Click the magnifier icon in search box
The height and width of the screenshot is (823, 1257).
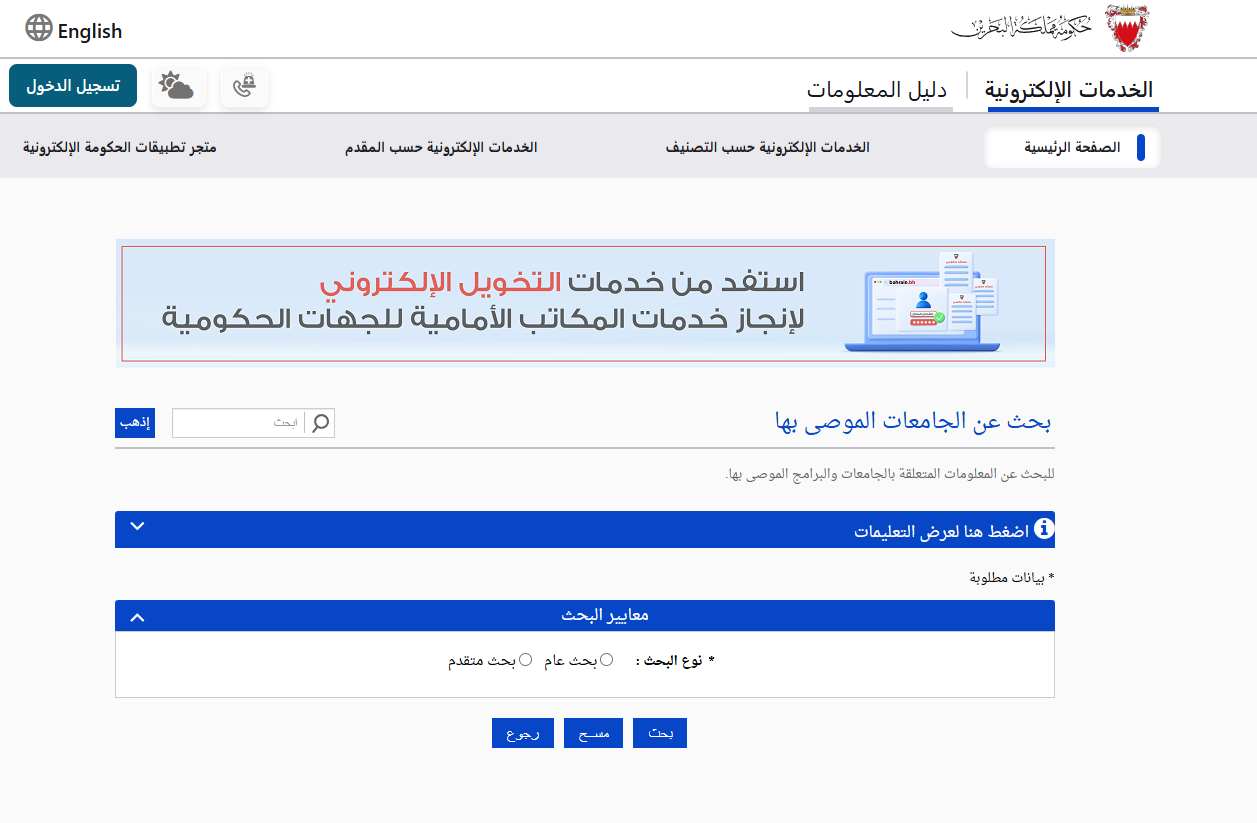point(321,423)
